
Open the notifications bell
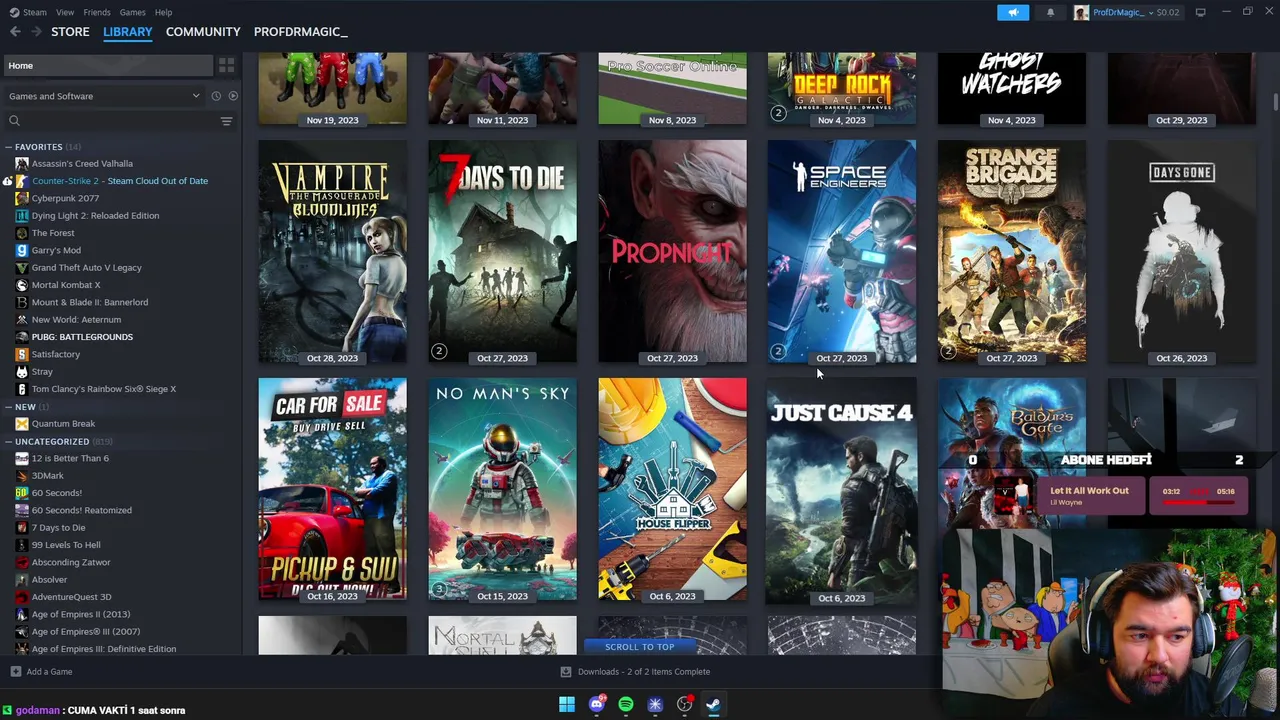(x=1050, y=12)
